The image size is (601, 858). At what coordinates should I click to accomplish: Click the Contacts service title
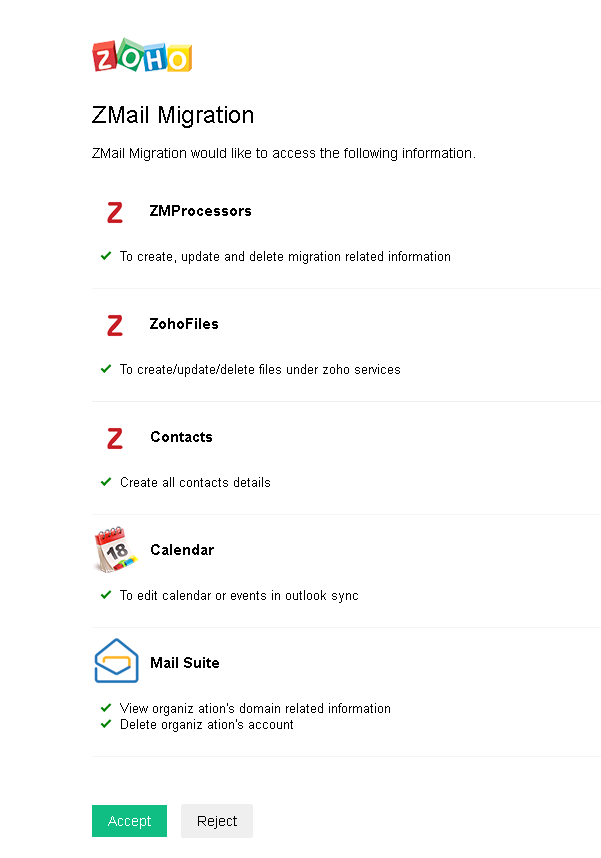click(x=181, y=437)
